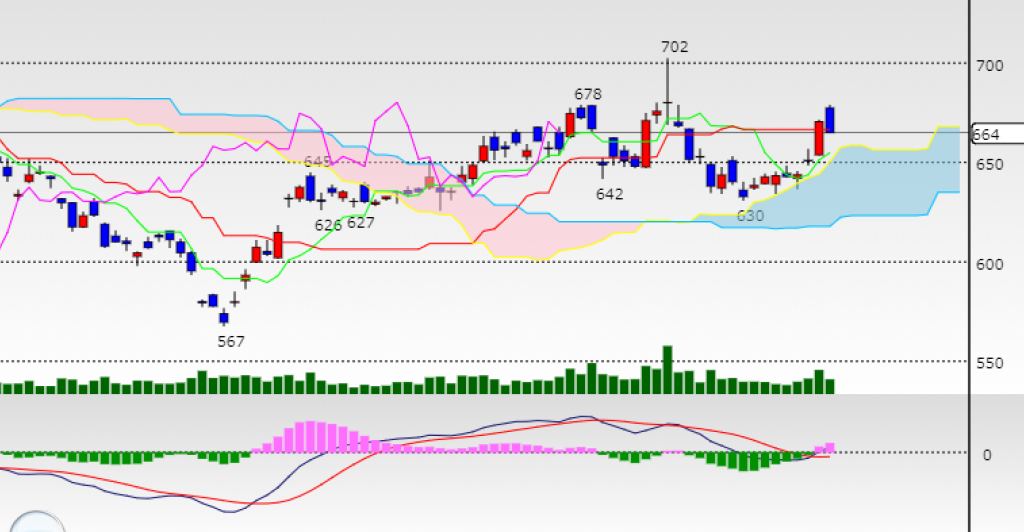
Task: Click the MACD zero axis label
Action: [x=987, y=455]
